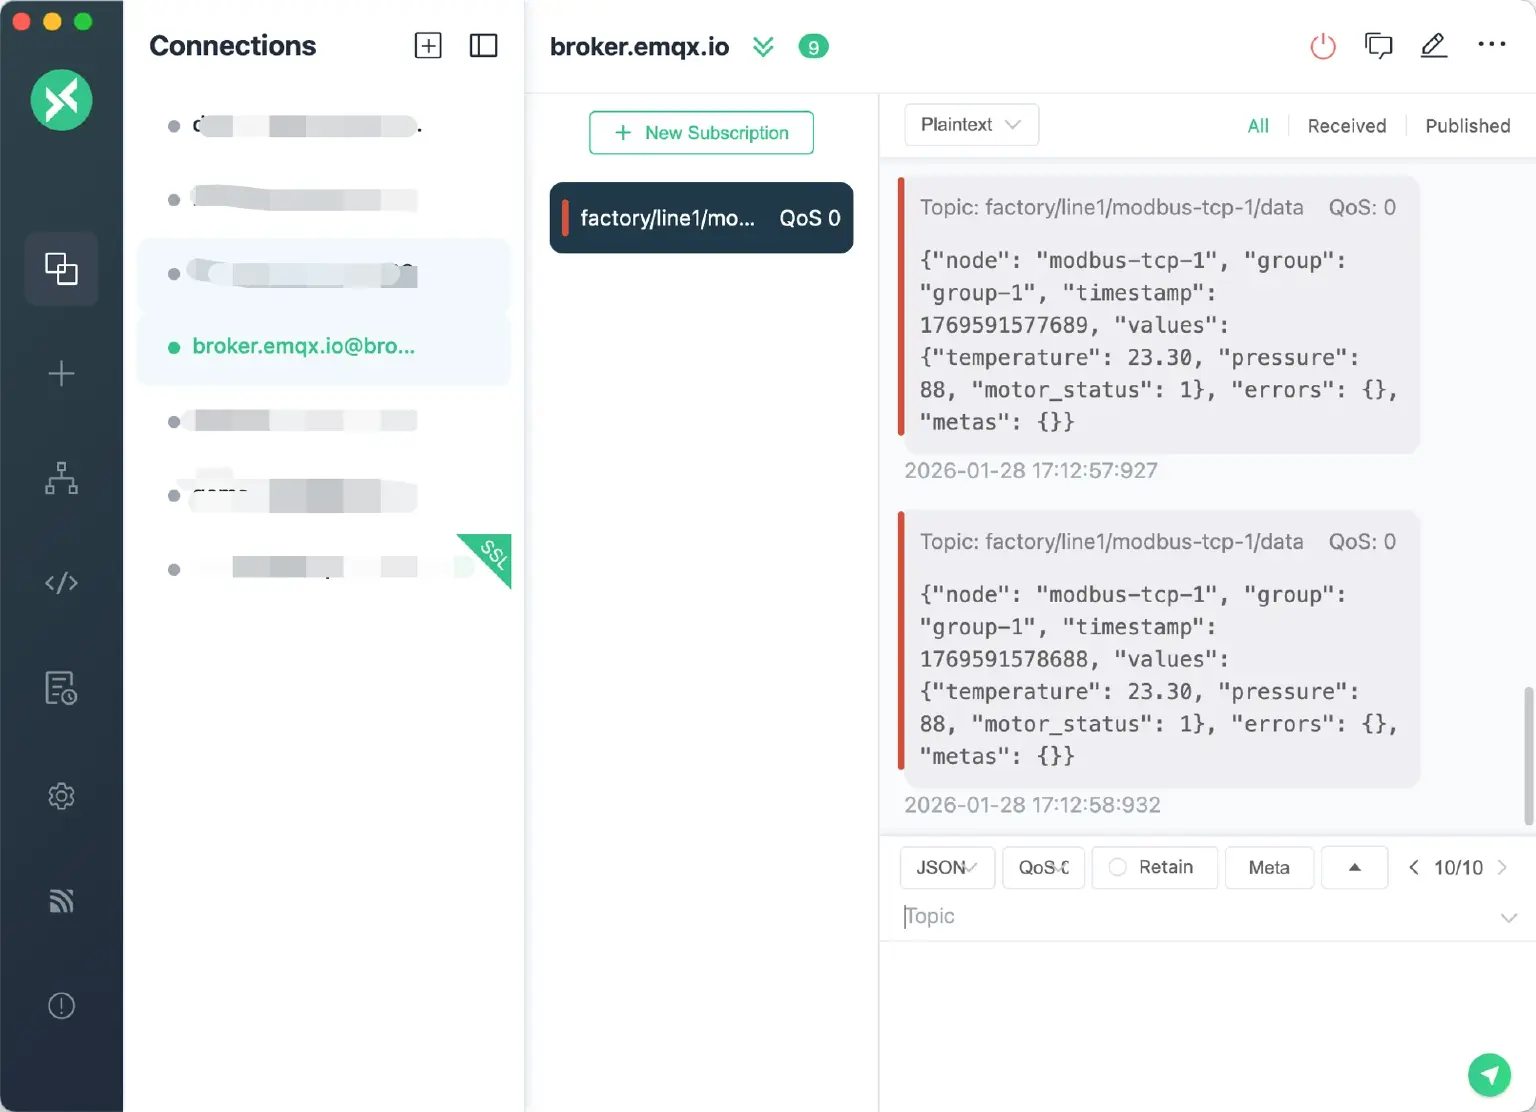
Task: Toggle the connections panel layout icon
Action: pos(483,46)
